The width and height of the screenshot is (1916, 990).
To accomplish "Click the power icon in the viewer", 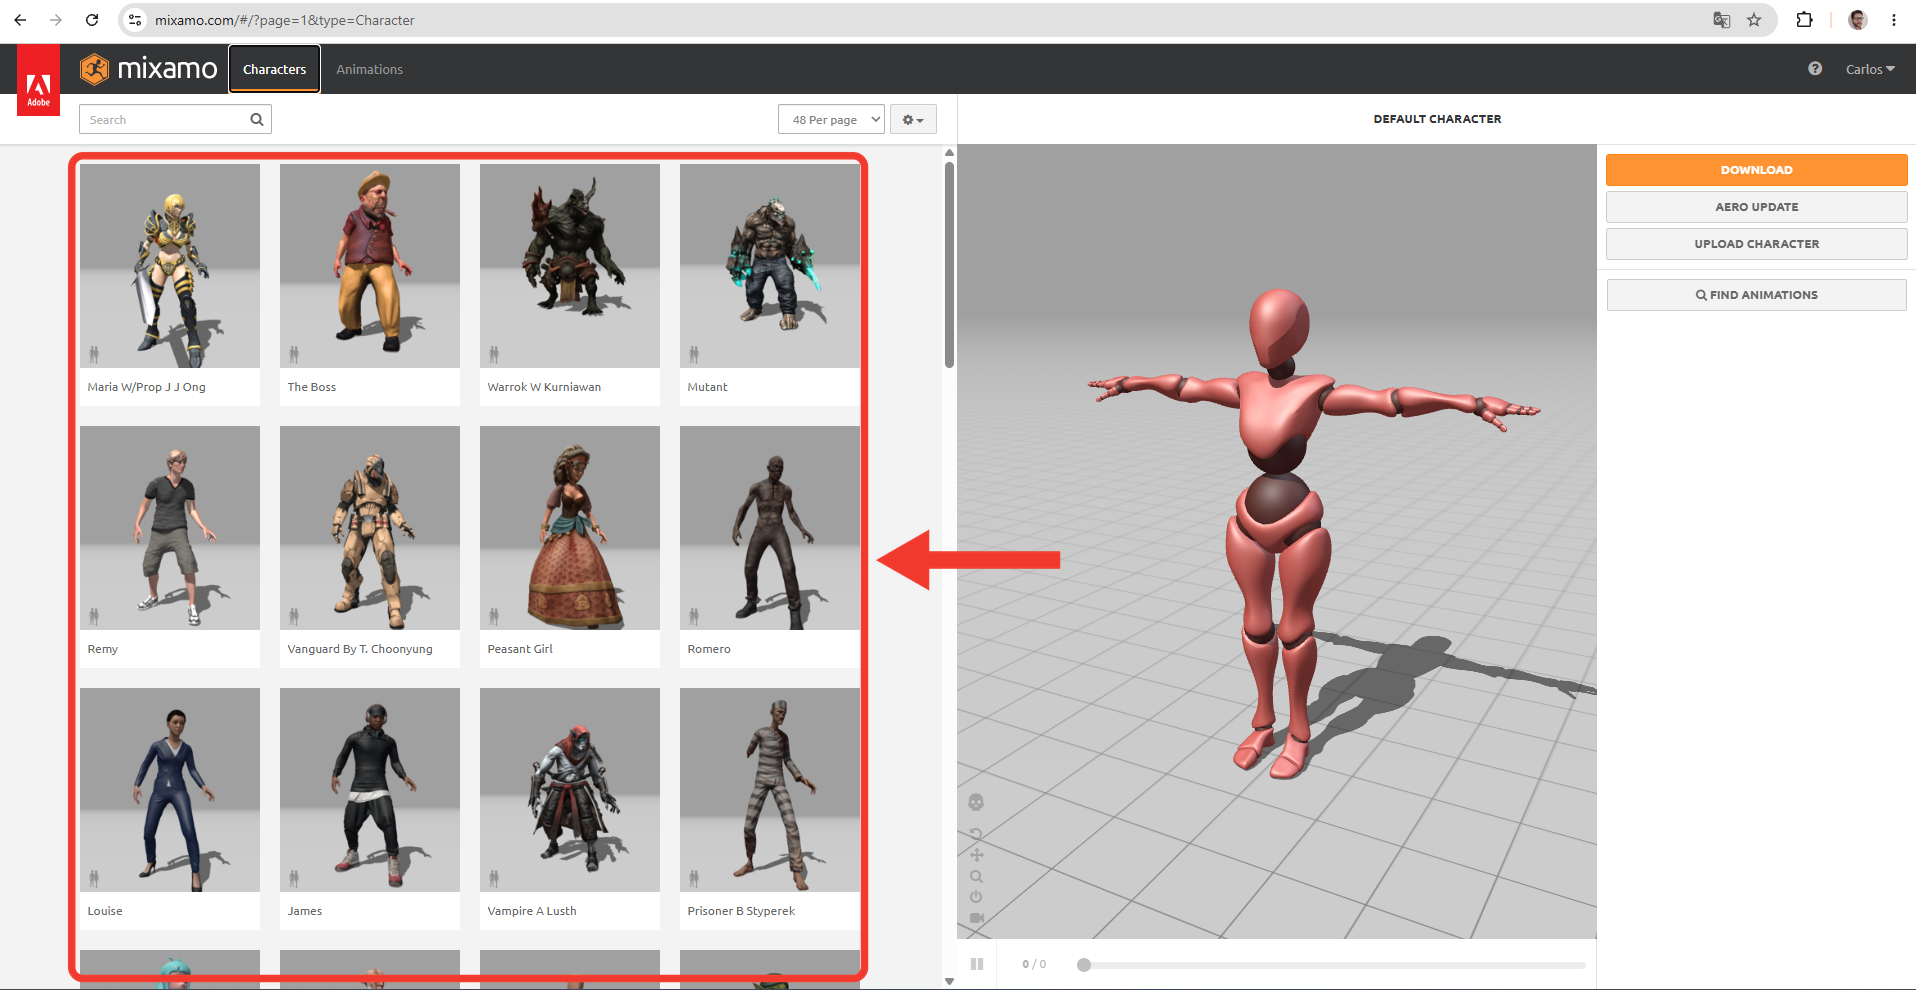I will pyautogui.click(x=976, y=897).
